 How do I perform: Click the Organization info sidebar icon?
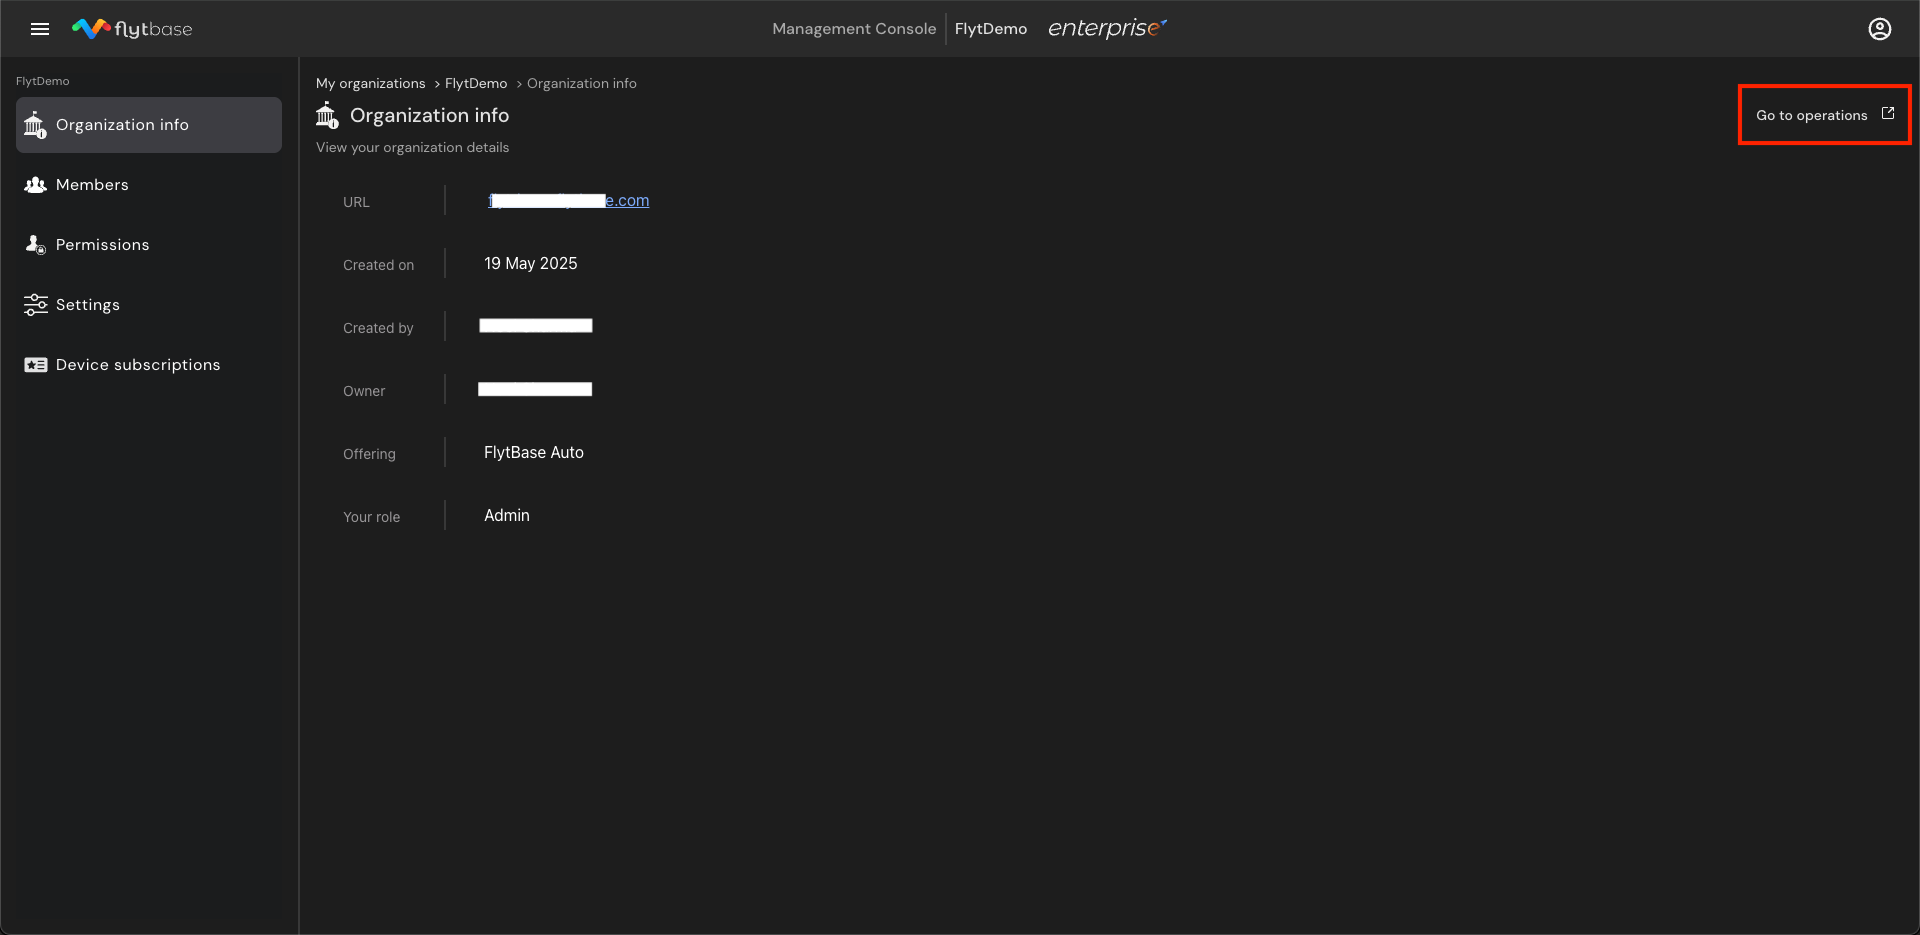pyautogui.click(x=35, y=125)
